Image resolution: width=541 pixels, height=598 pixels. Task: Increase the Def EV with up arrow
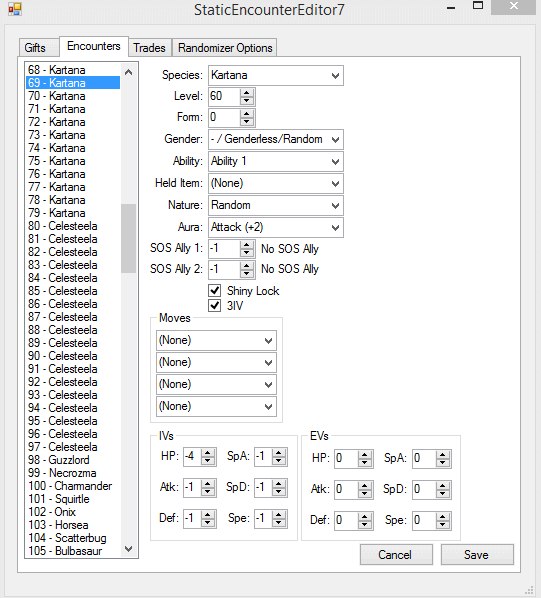[365, 517]
